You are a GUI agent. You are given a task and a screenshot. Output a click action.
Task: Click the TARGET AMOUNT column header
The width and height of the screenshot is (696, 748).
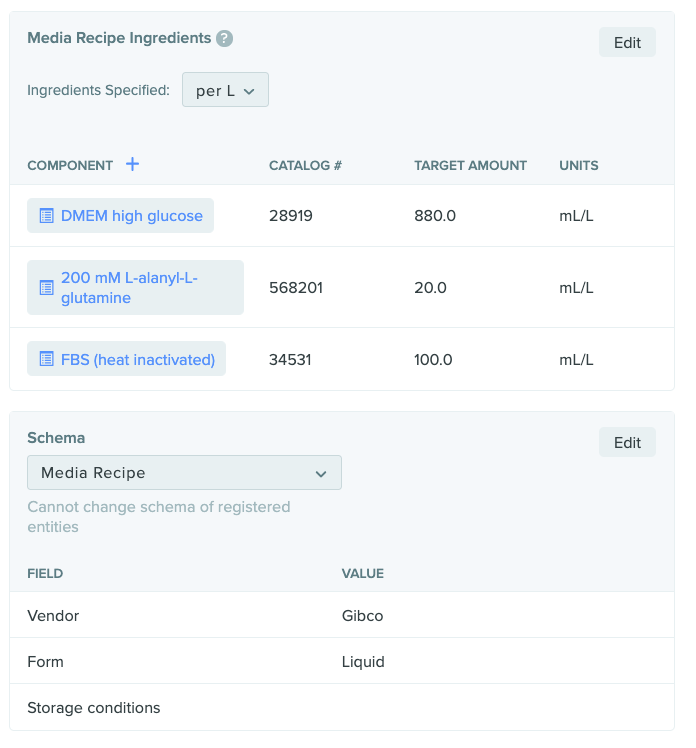[x=470, y=166]
